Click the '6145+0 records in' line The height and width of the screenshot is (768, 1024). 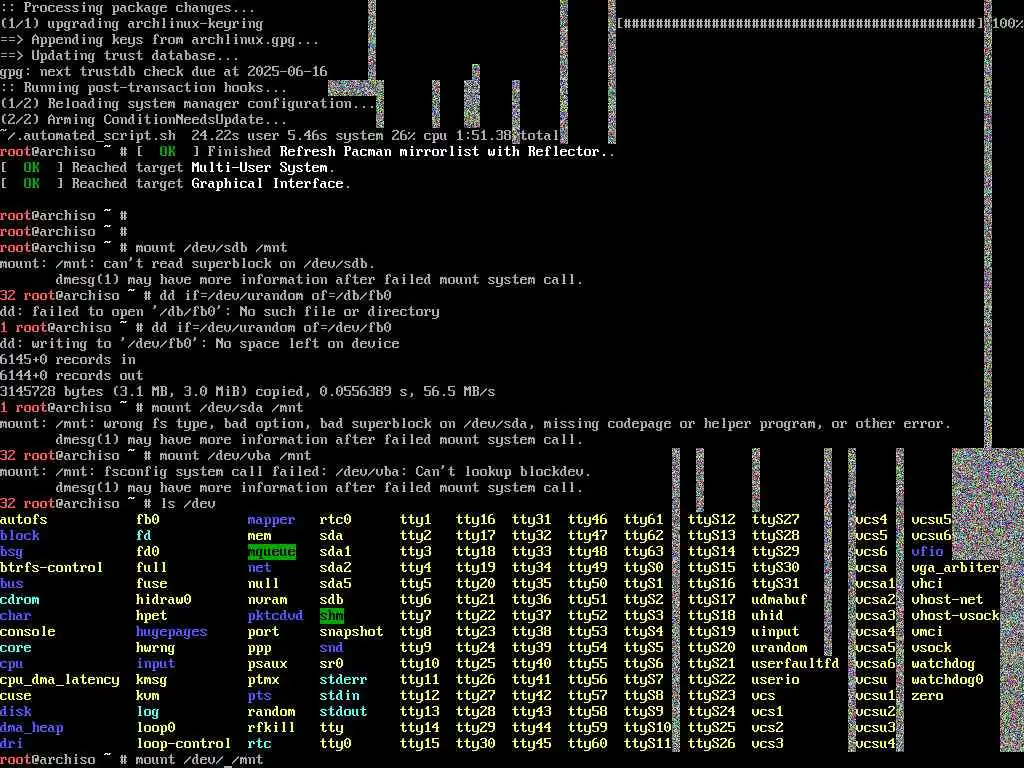(68, 360)
